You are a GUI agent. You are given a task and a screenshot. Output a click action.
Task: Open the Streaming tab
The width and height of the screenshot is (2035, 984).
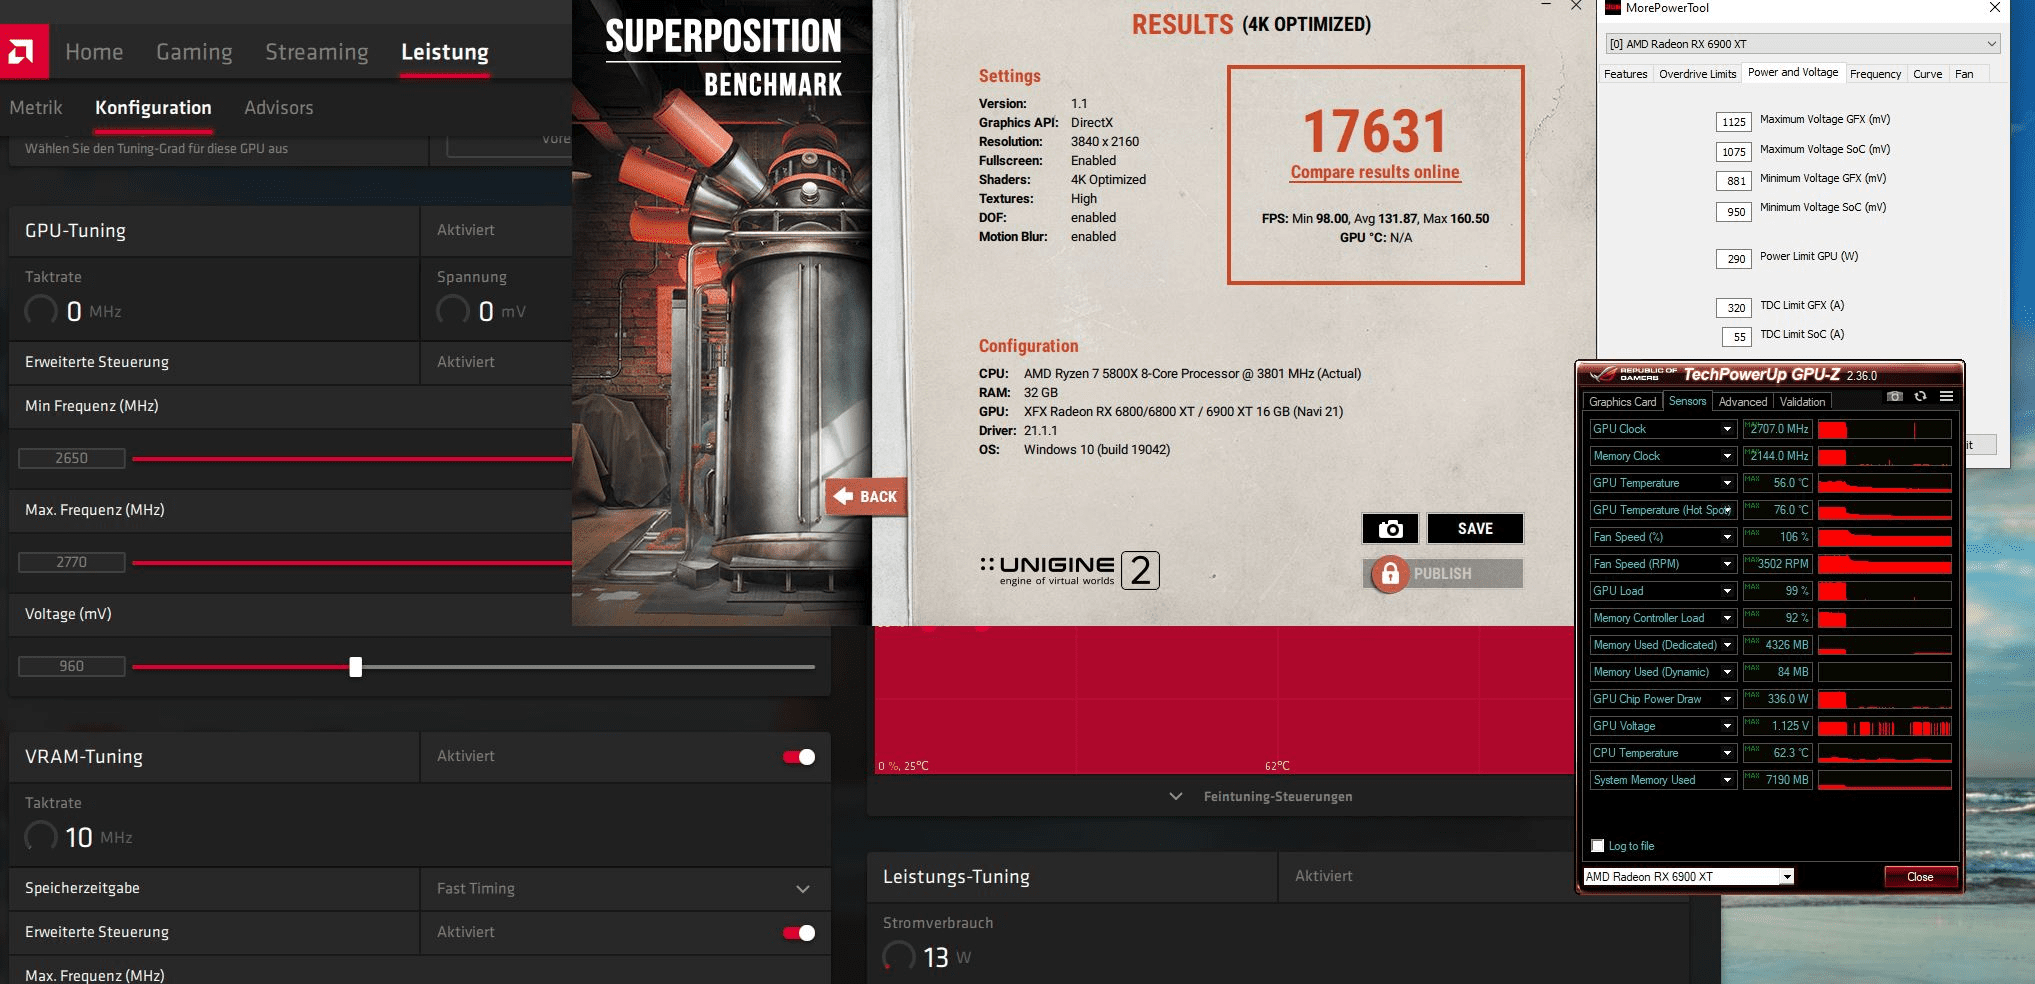[x=317, y=52]
